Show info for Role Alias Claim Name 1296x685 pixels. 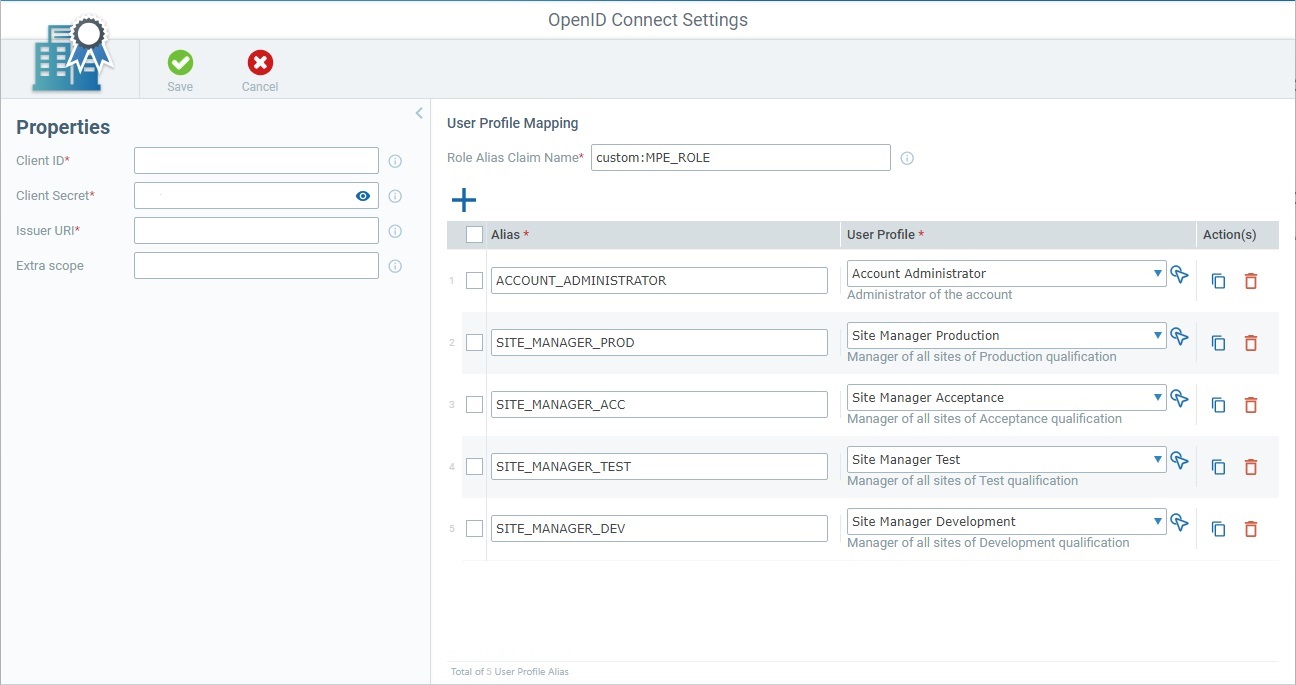pyautogui.click(x=907, y=158)
